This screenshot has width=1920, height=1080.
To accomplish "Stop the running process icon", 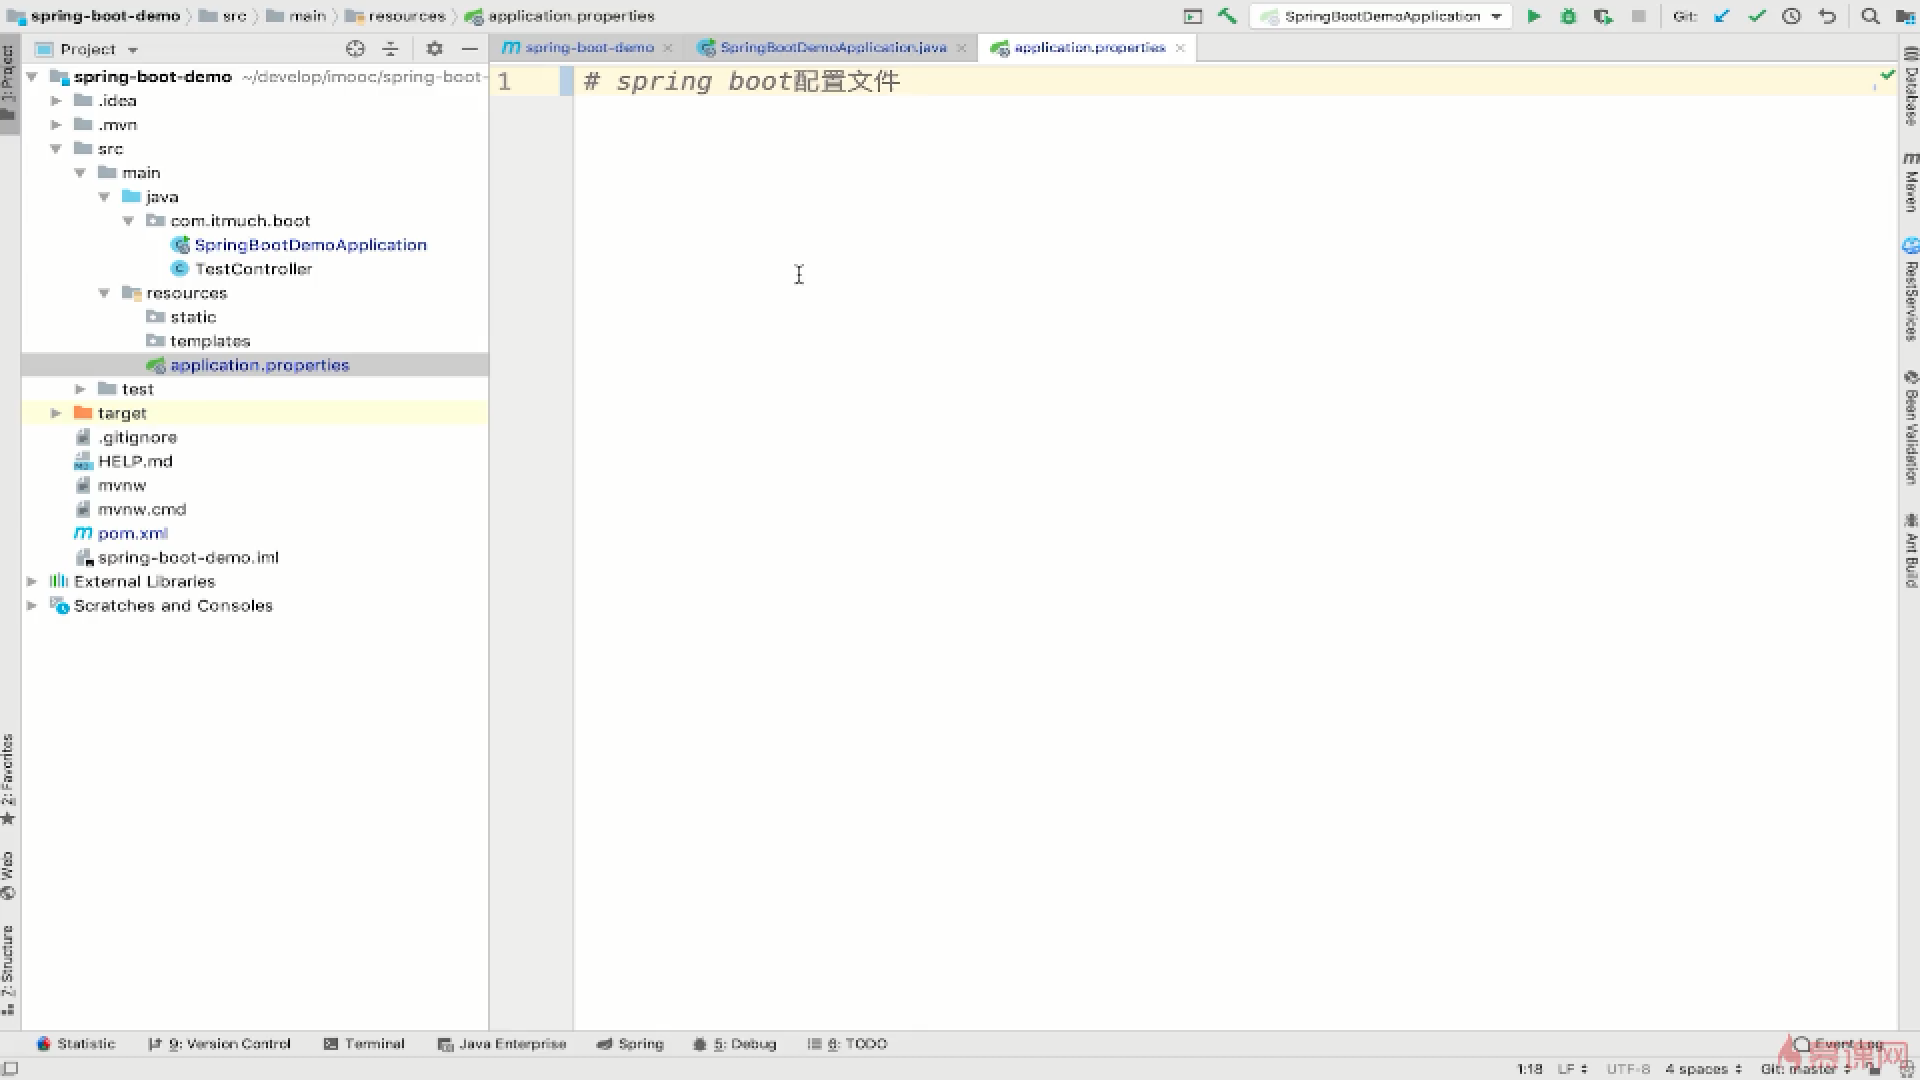I will click(x=1638, y=16).
